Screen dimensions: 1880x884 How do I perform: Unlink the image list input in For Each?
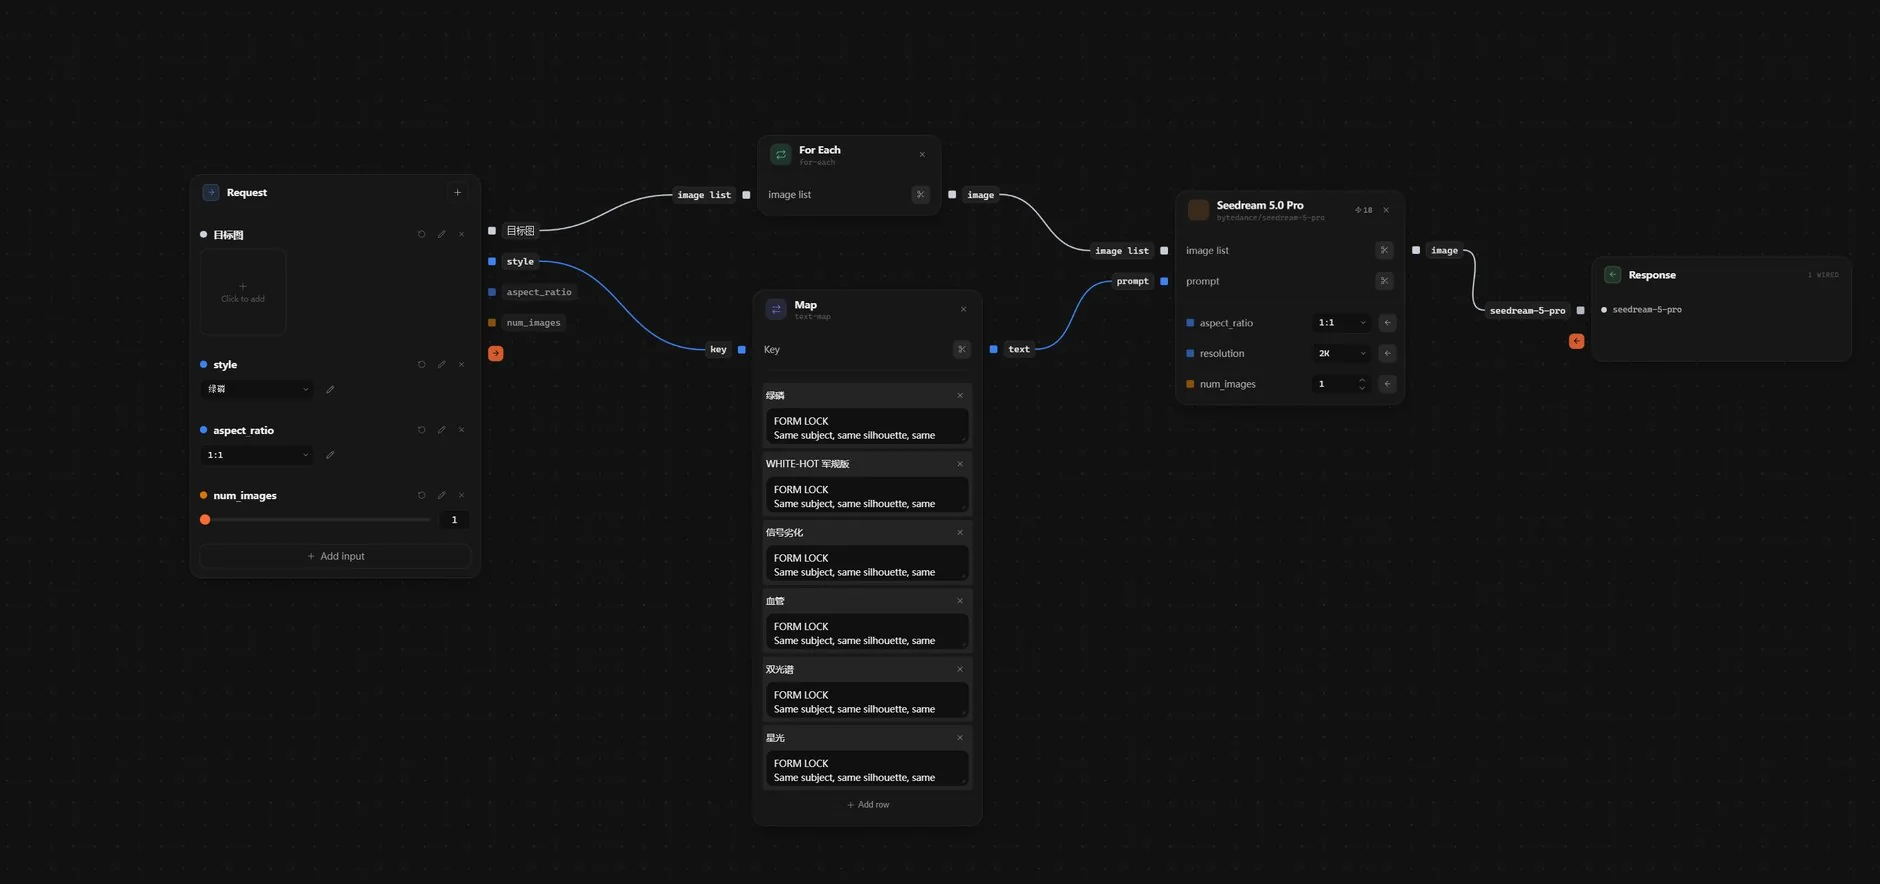click(x=921, y=195)
